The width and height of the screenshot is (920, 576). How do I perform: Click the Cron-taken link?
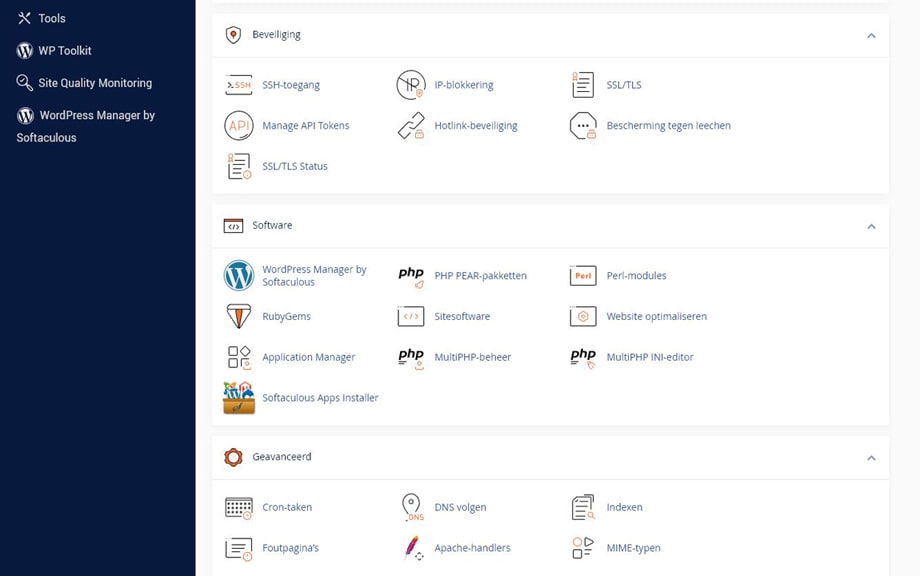coord(287,507)
